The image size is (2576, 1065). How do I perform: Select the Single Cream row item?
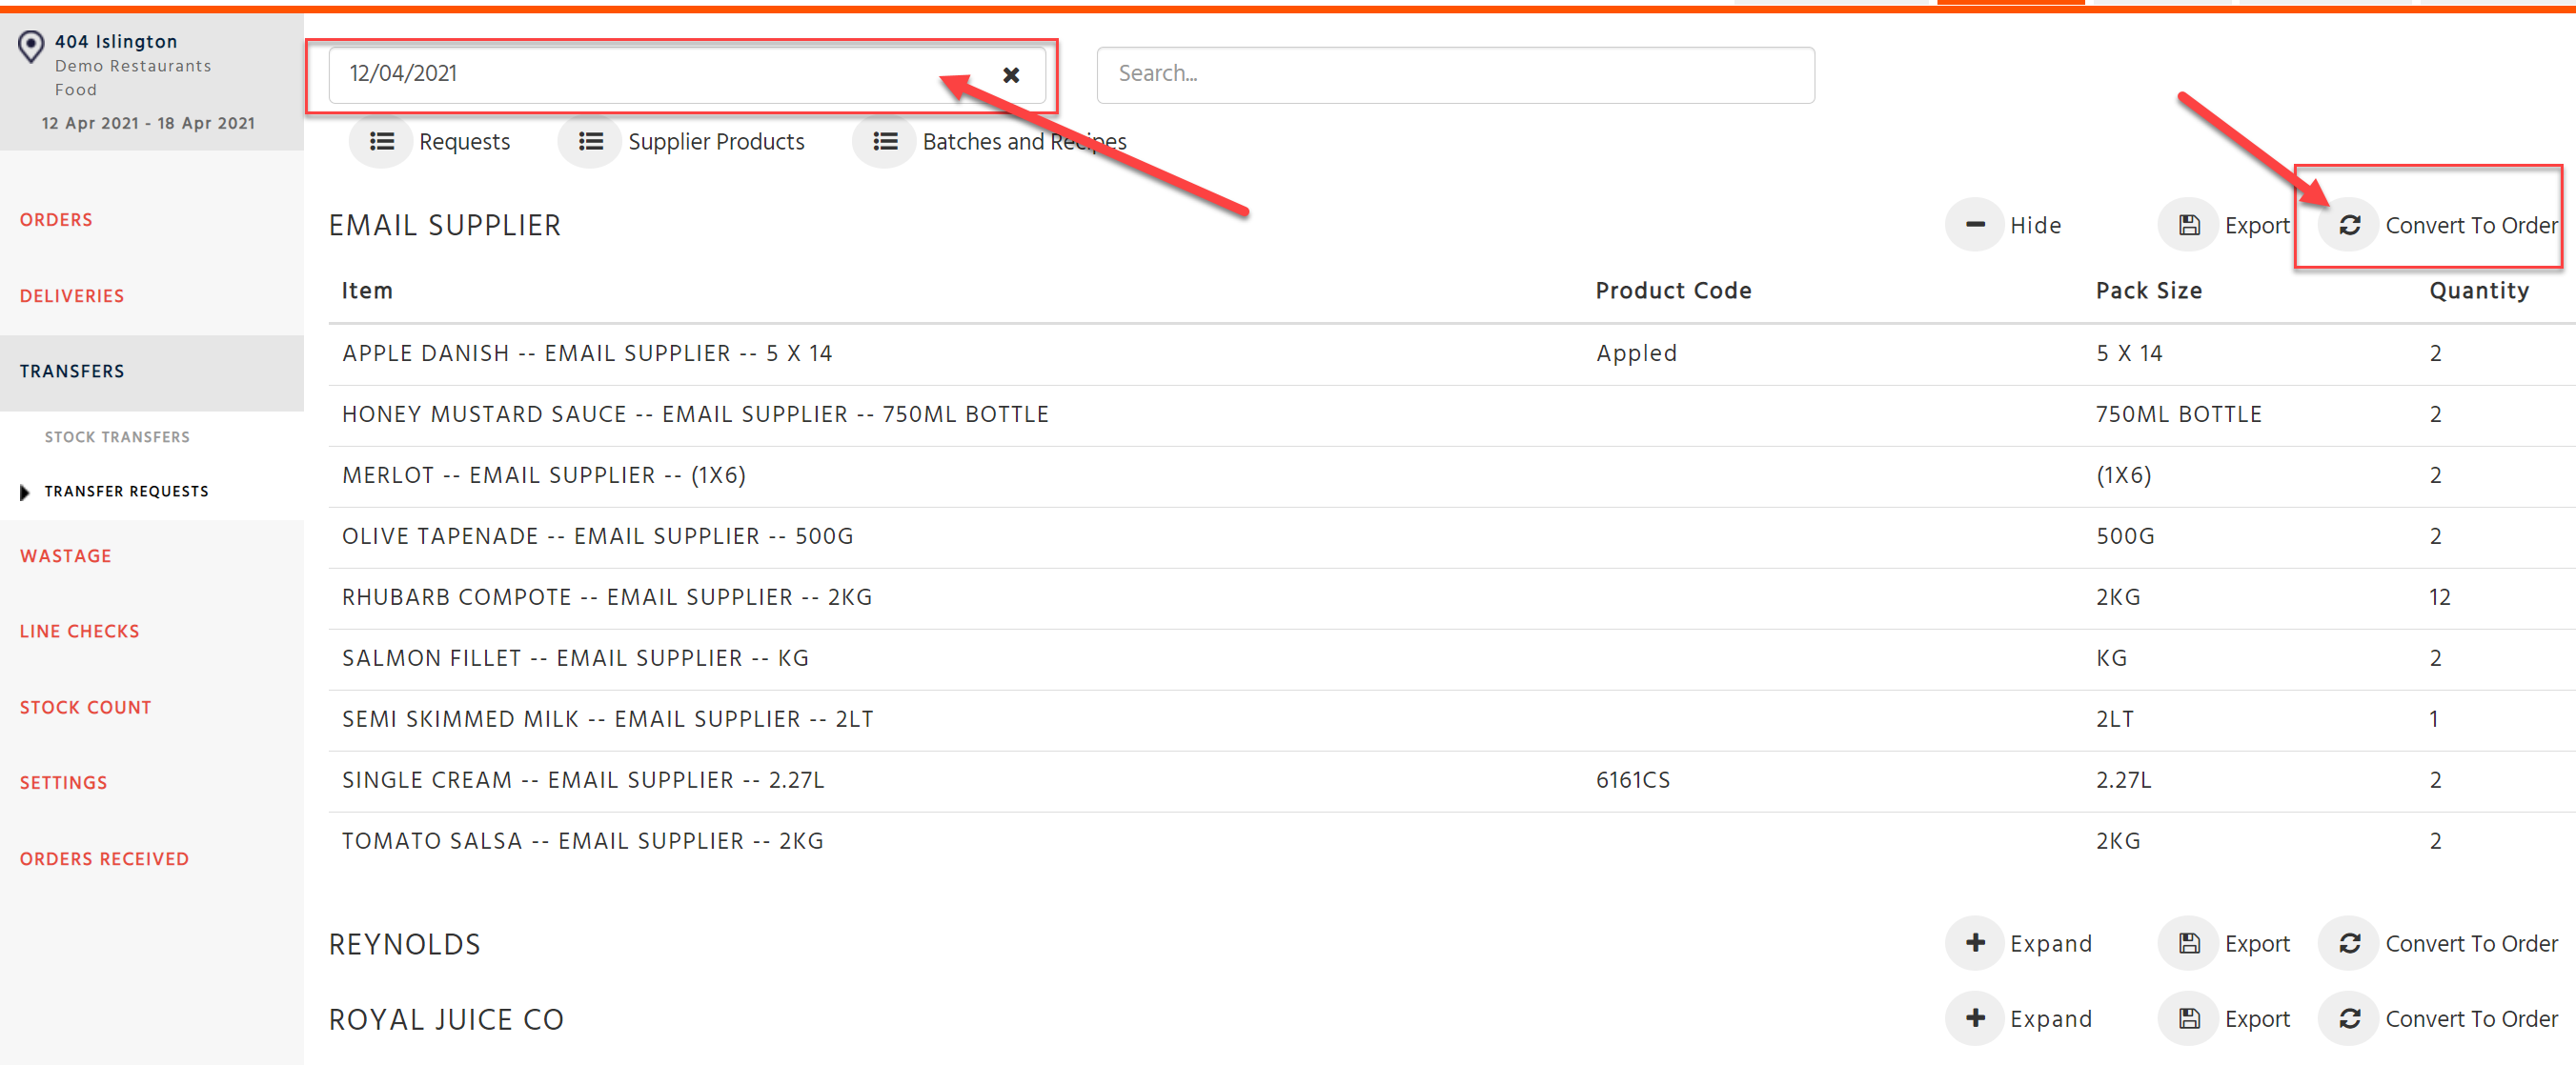pos(583,781)
